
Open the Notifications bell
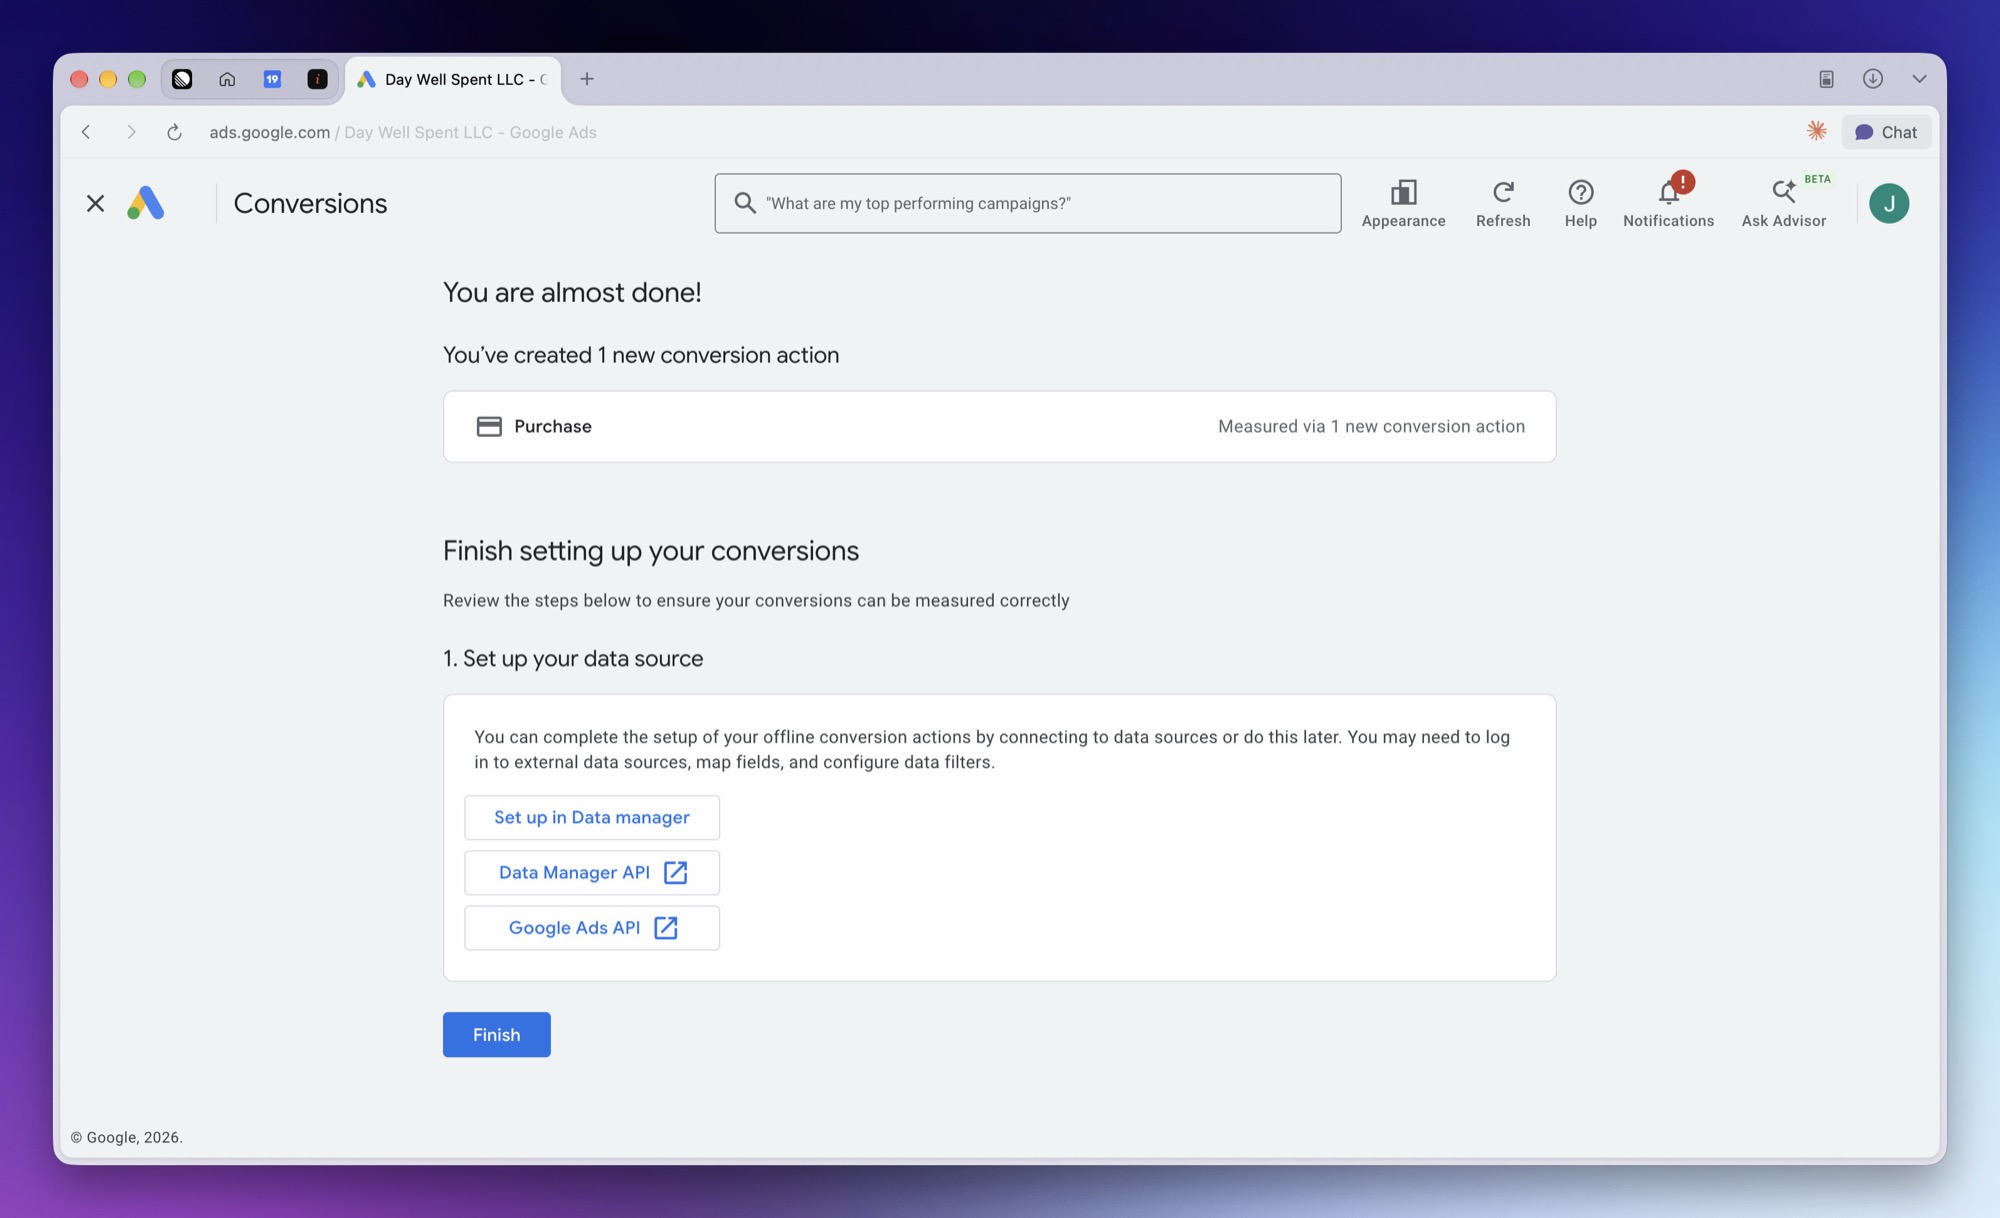click(x=1668, y=203)
